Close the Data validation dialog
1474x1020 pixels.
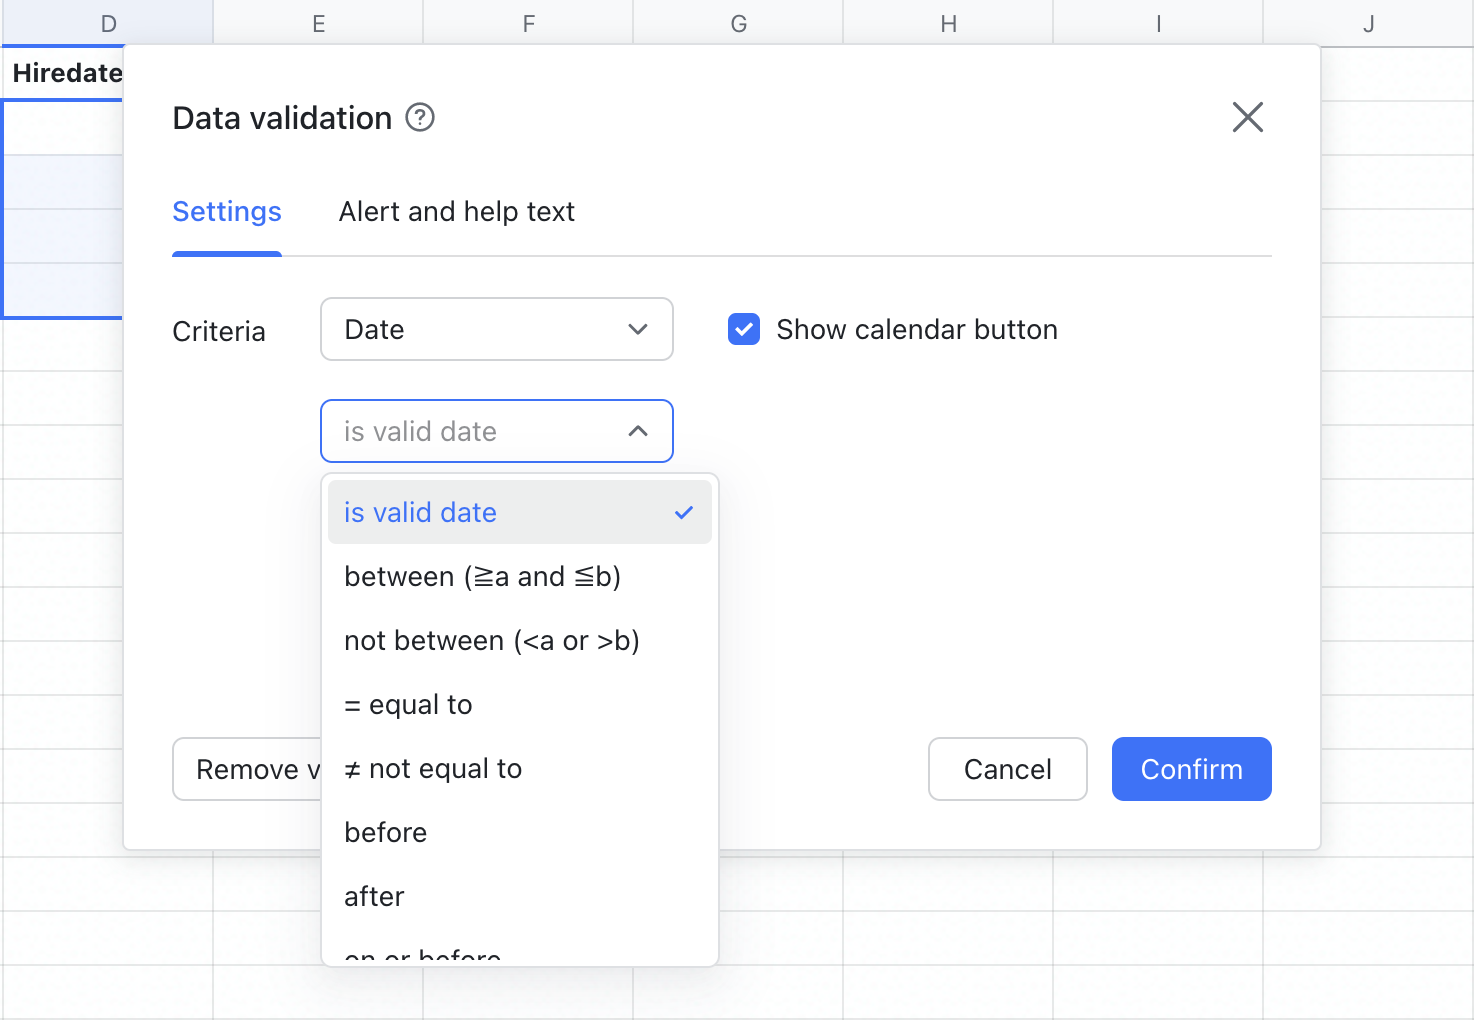[1247, 117]
